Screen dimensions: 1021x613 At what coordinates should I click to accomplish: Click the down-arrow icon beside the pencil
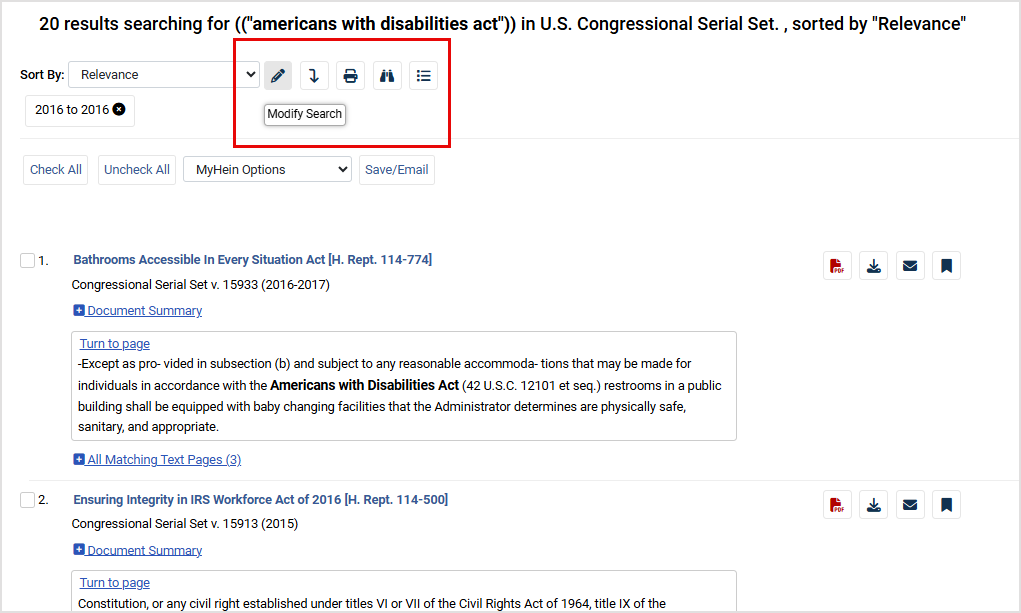pos(314,76)
